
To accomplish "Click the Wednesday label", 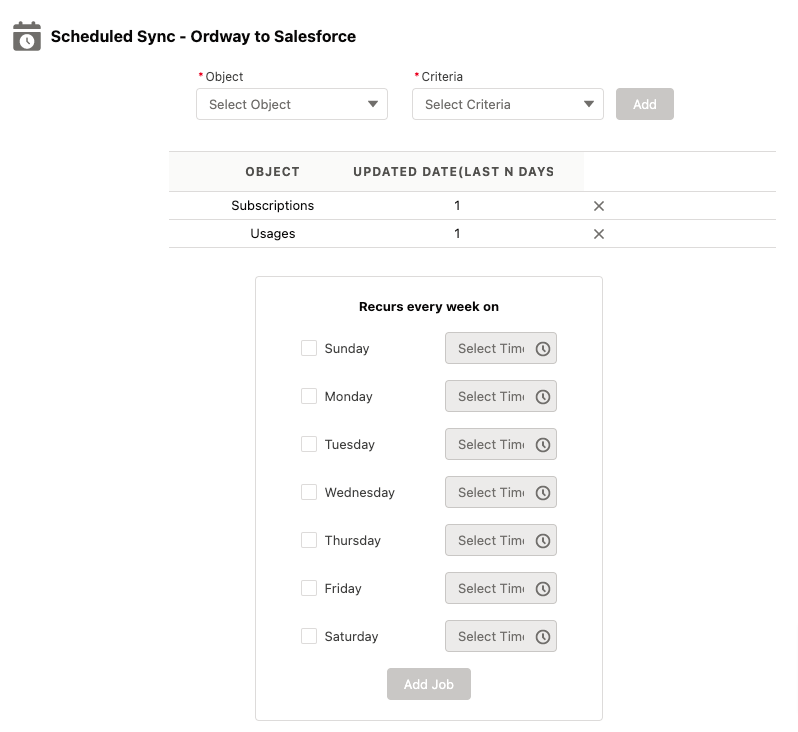I will (359, 492).
